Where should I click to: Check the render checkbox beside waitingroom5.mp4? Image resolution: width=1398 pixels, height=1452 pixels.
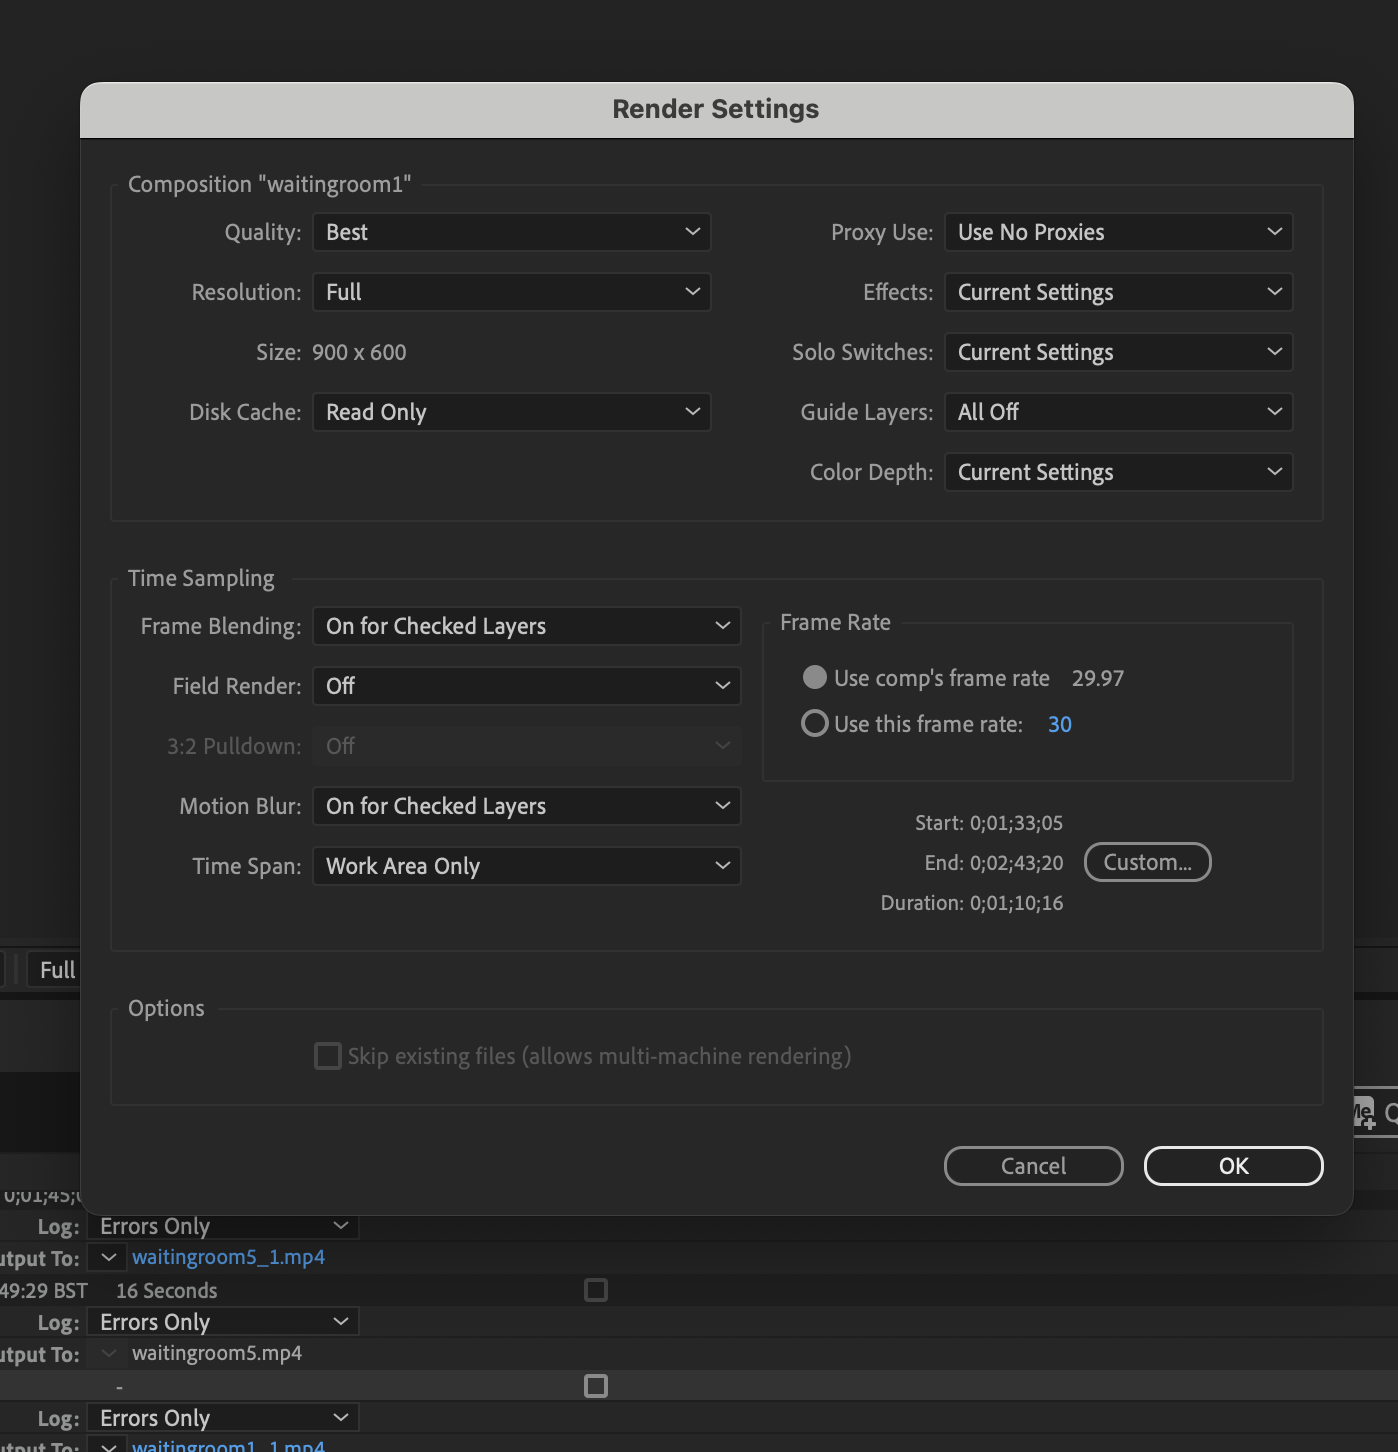tap(598, 1386)
